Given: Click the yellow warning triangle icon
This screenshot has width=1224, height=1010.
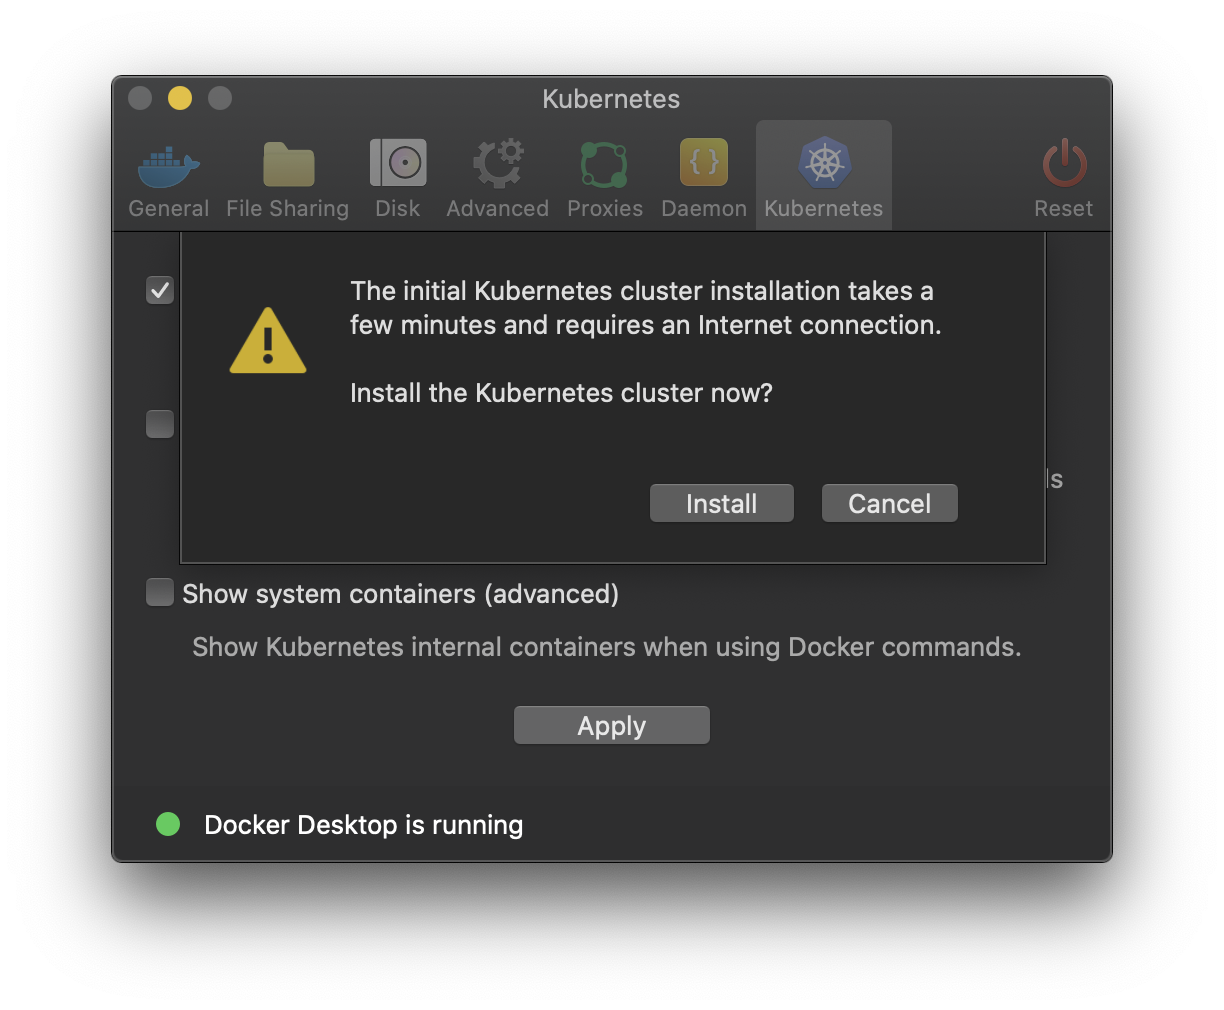Looking at the screenshot, I should [268, 341].
